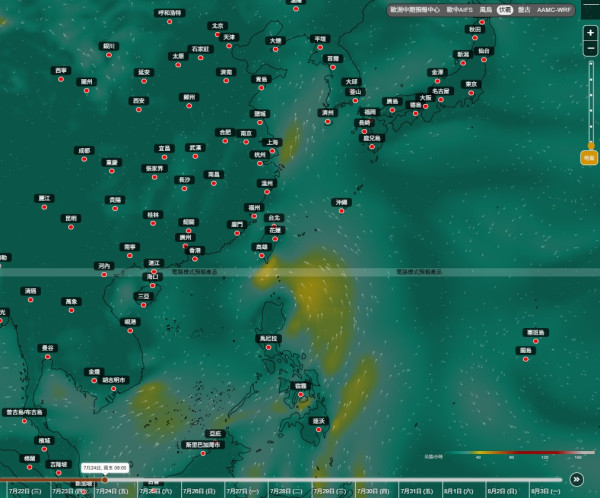Click the 釜山 city marker

pyautogui.click(x=355, y=101)
